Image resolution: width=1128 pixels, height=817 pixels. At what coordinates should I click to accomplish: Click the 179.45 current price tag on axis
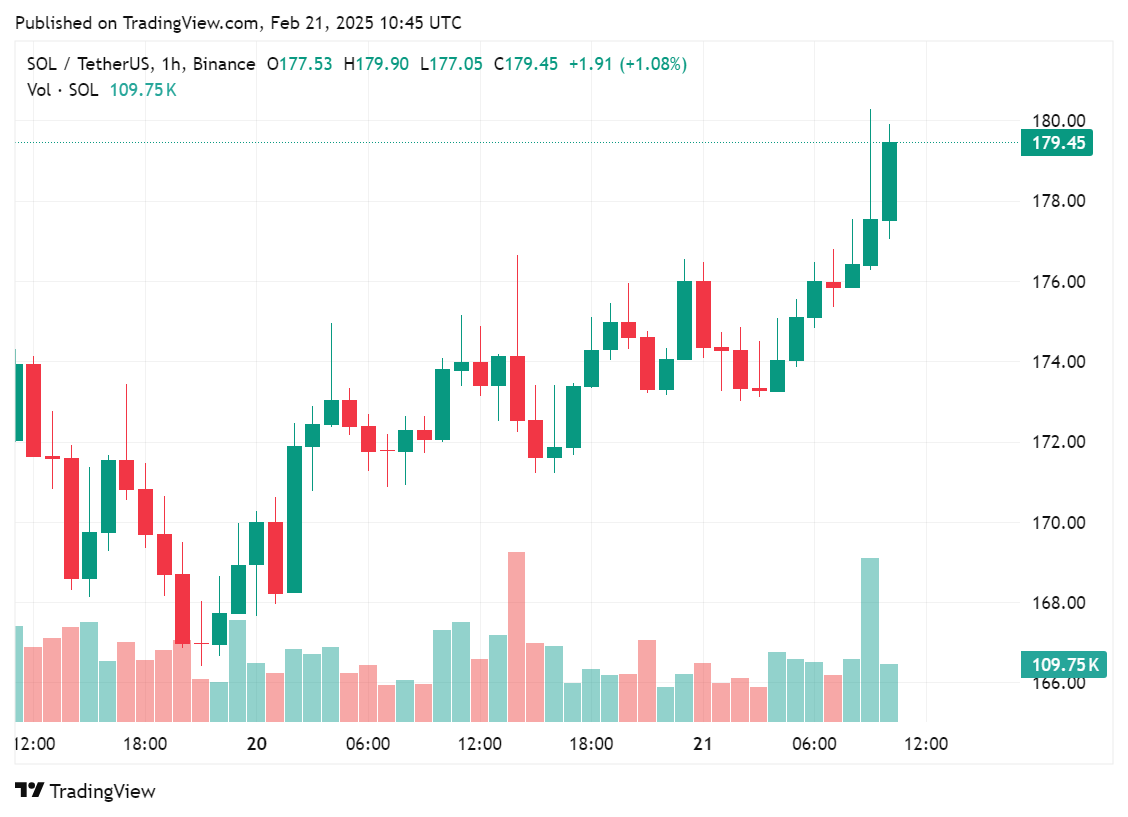[x=1057, y=143]
